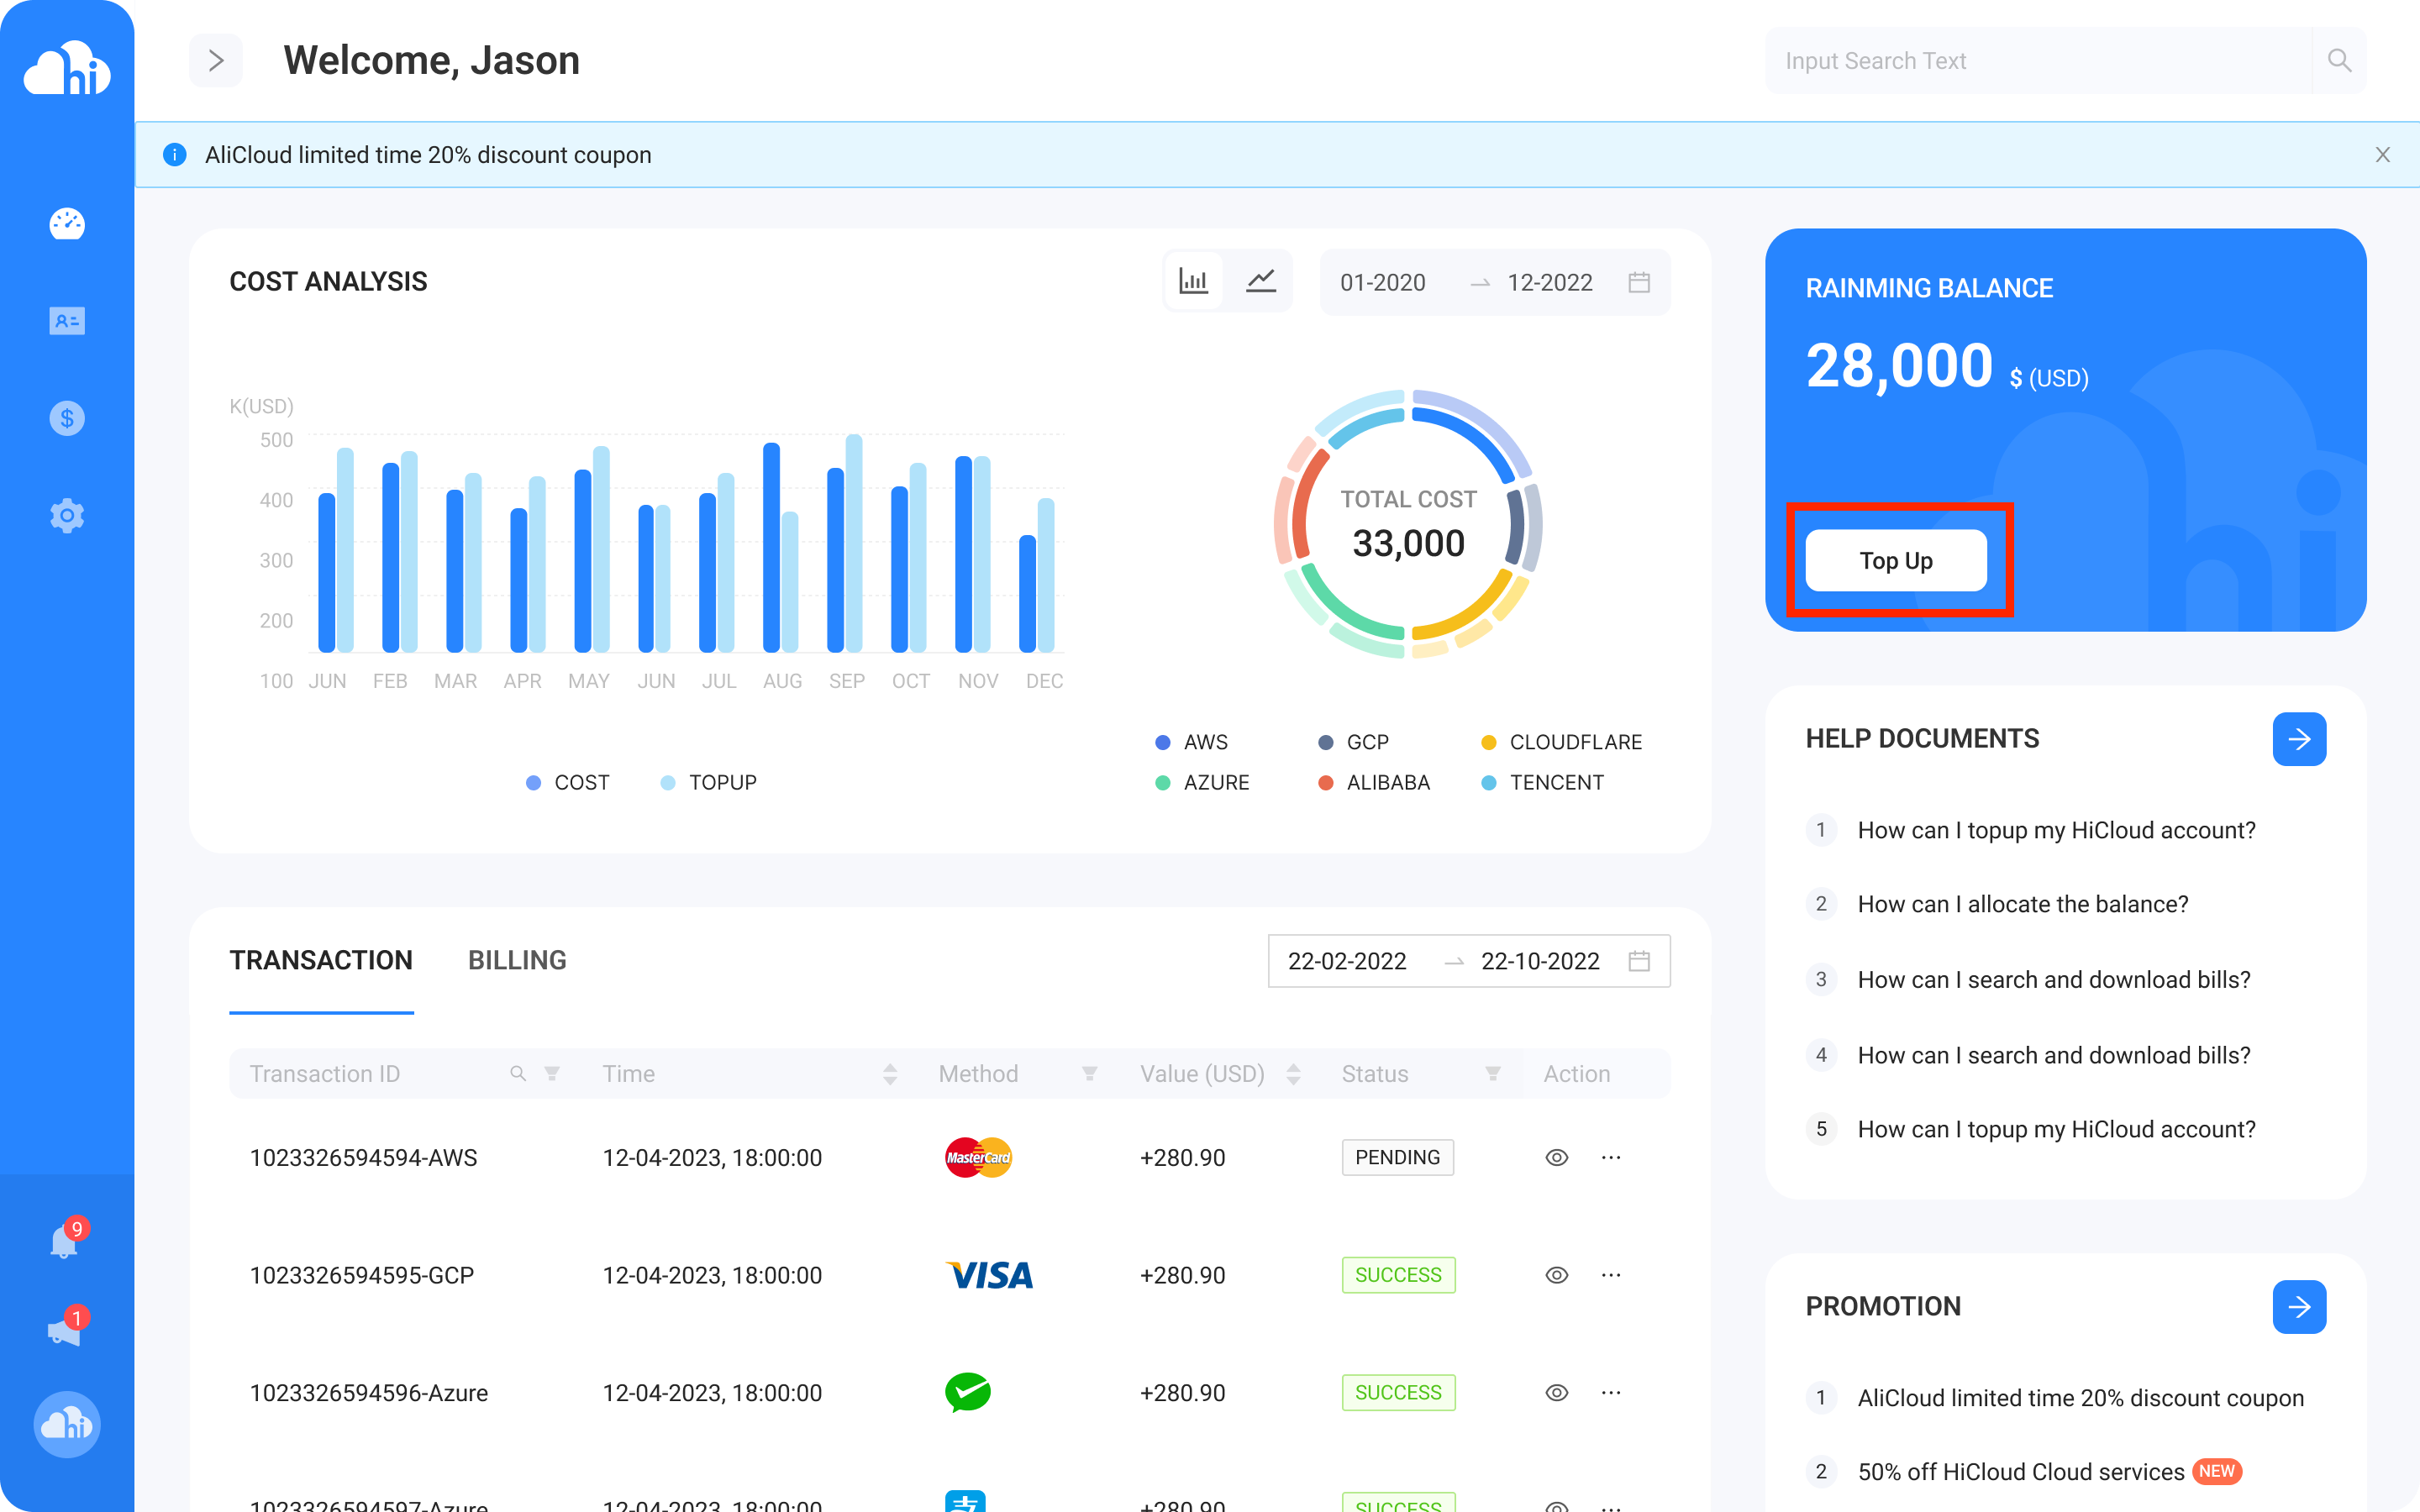
Task: Edit the 22-02-2022 transaction start date
Action: click(1347, 962)
